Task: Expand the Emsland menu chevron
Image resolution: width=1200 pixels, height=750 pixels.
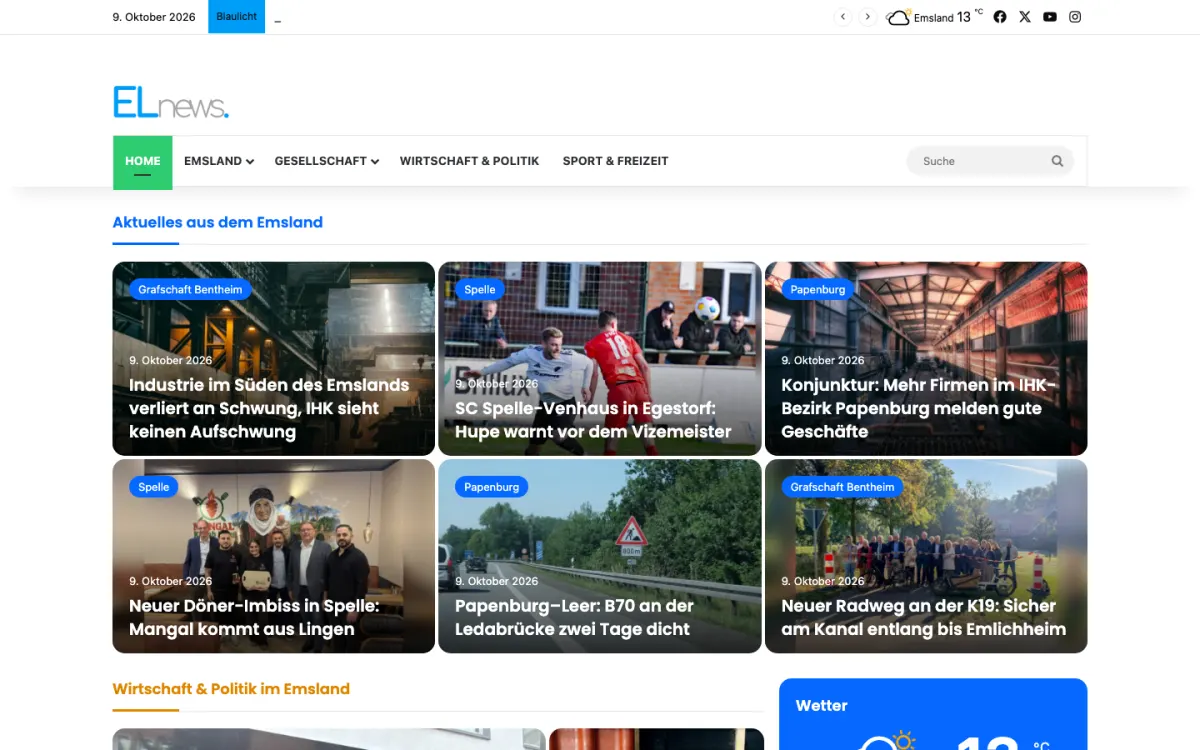Action: pos(250,162)
